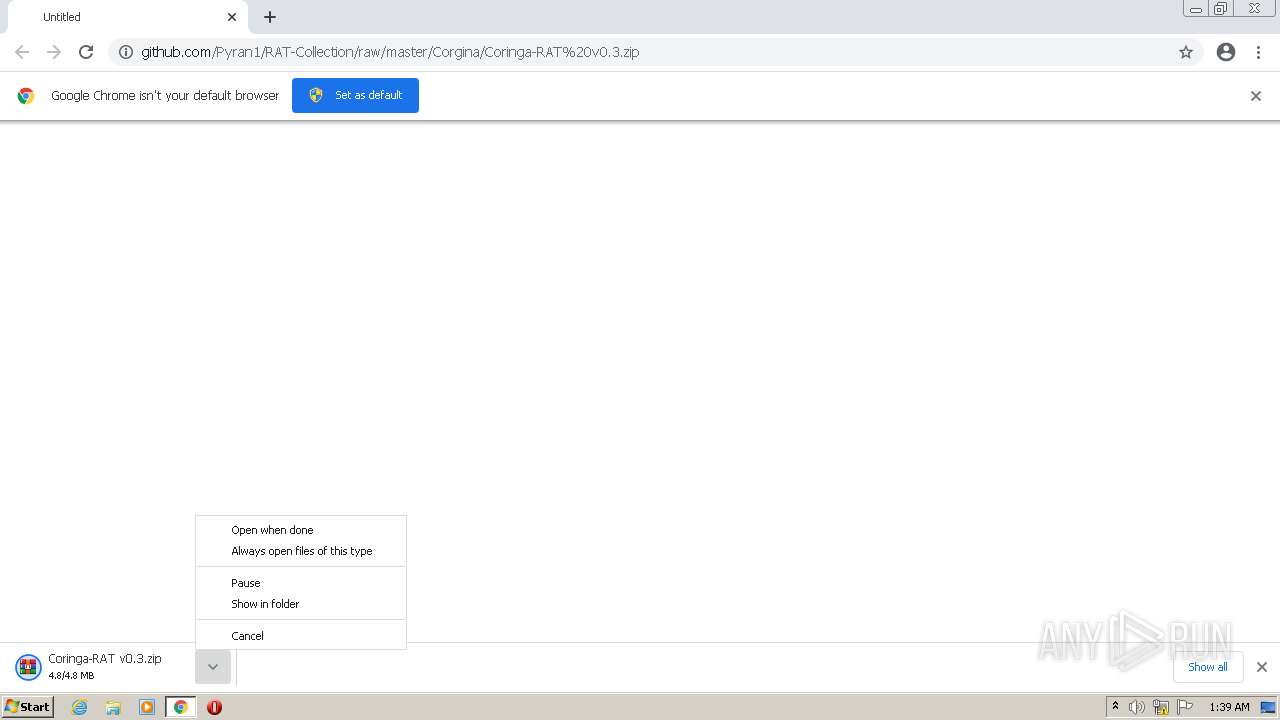Choose Always open files of this type

point(301,551)
